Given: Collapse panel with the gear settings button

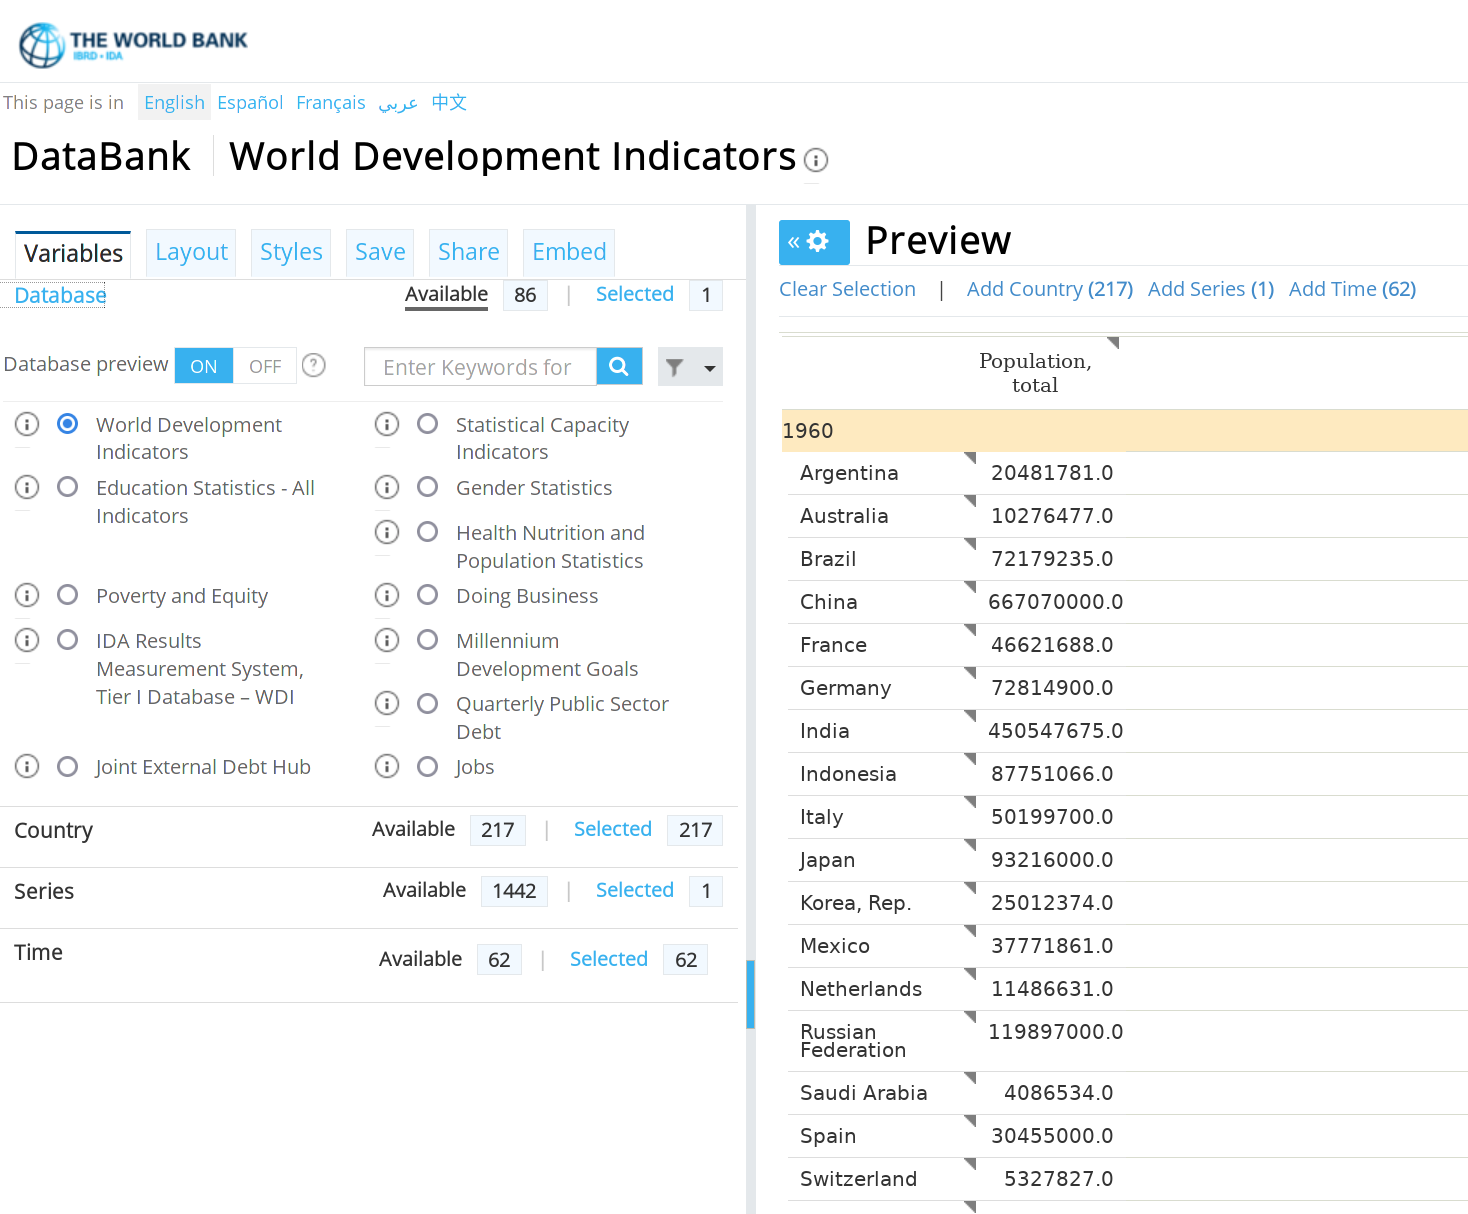Looking at the screenshot, I should [814, 242].
